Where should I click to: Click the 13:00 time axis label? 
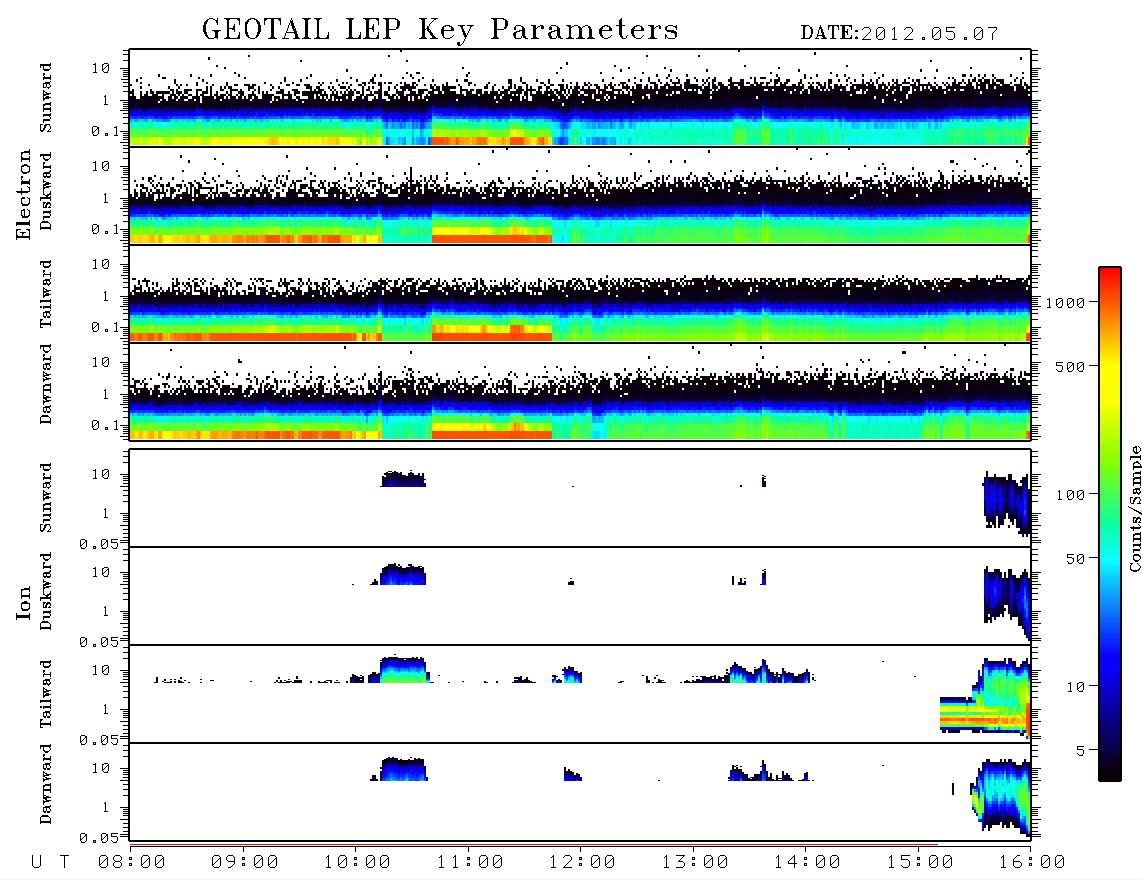(695, 862)
